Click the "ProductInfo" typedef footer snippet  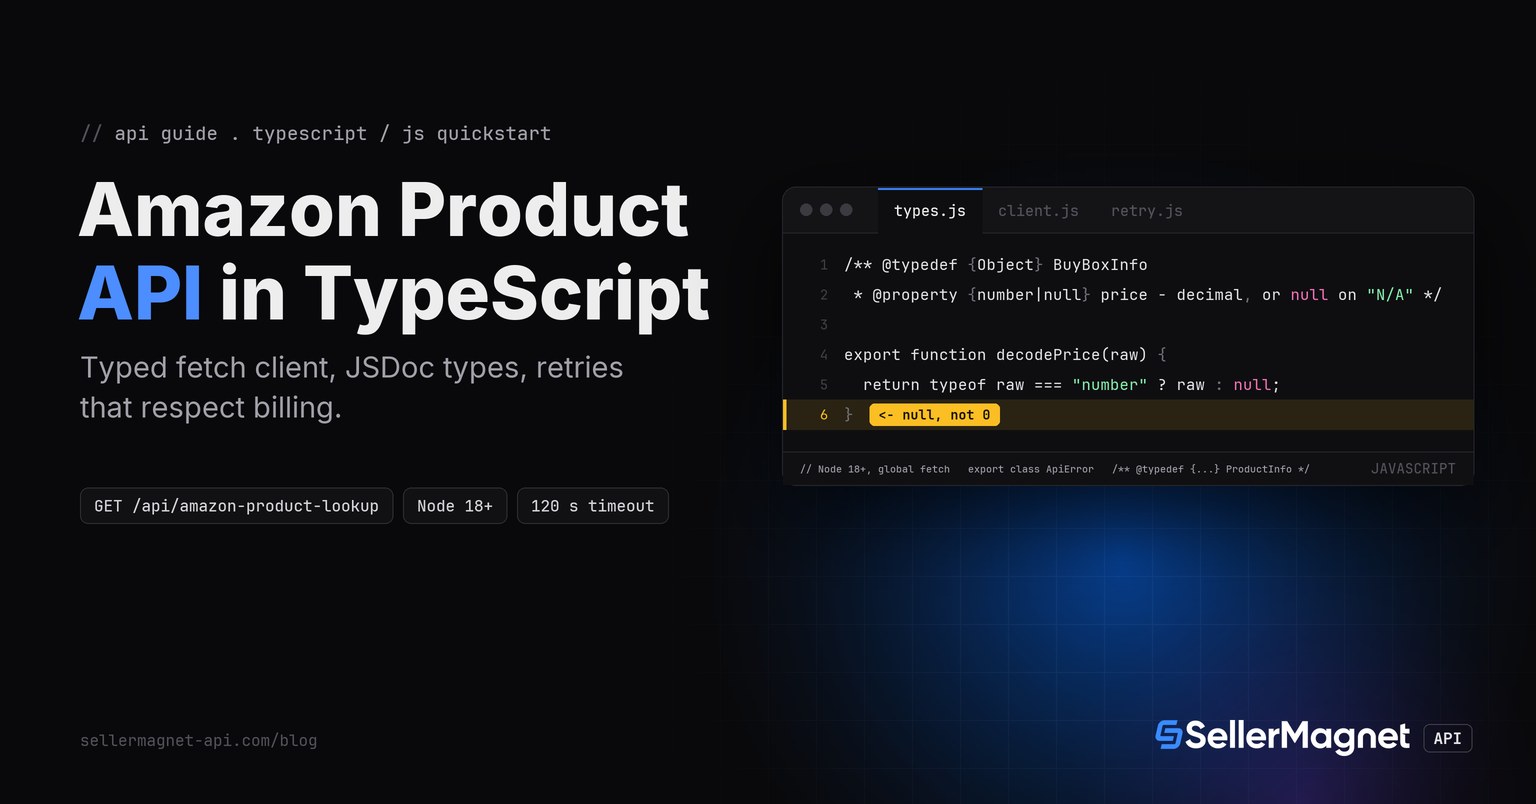(x=1210, y=469)
